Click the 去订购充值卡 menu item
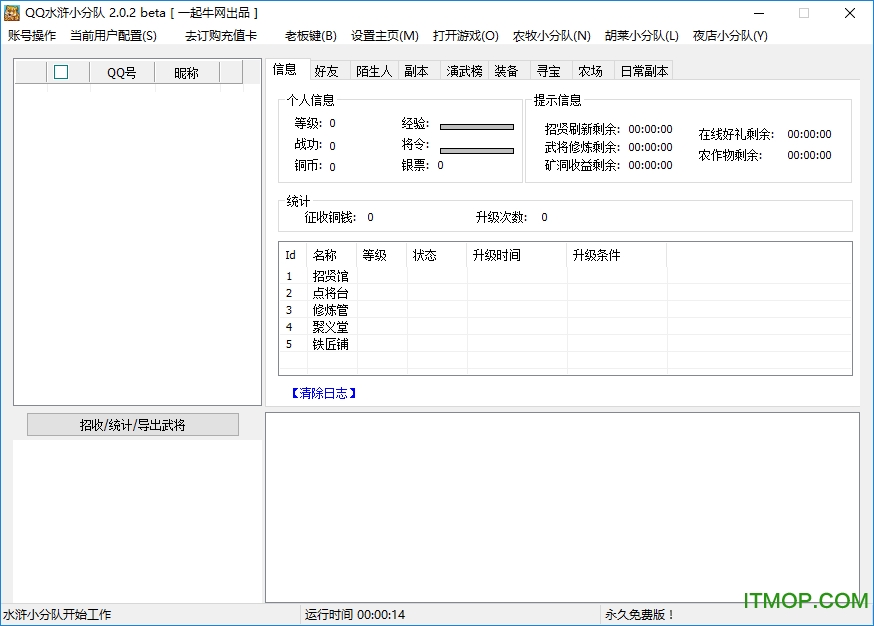This screenshot has width=874, height=626. pos(220,36)
